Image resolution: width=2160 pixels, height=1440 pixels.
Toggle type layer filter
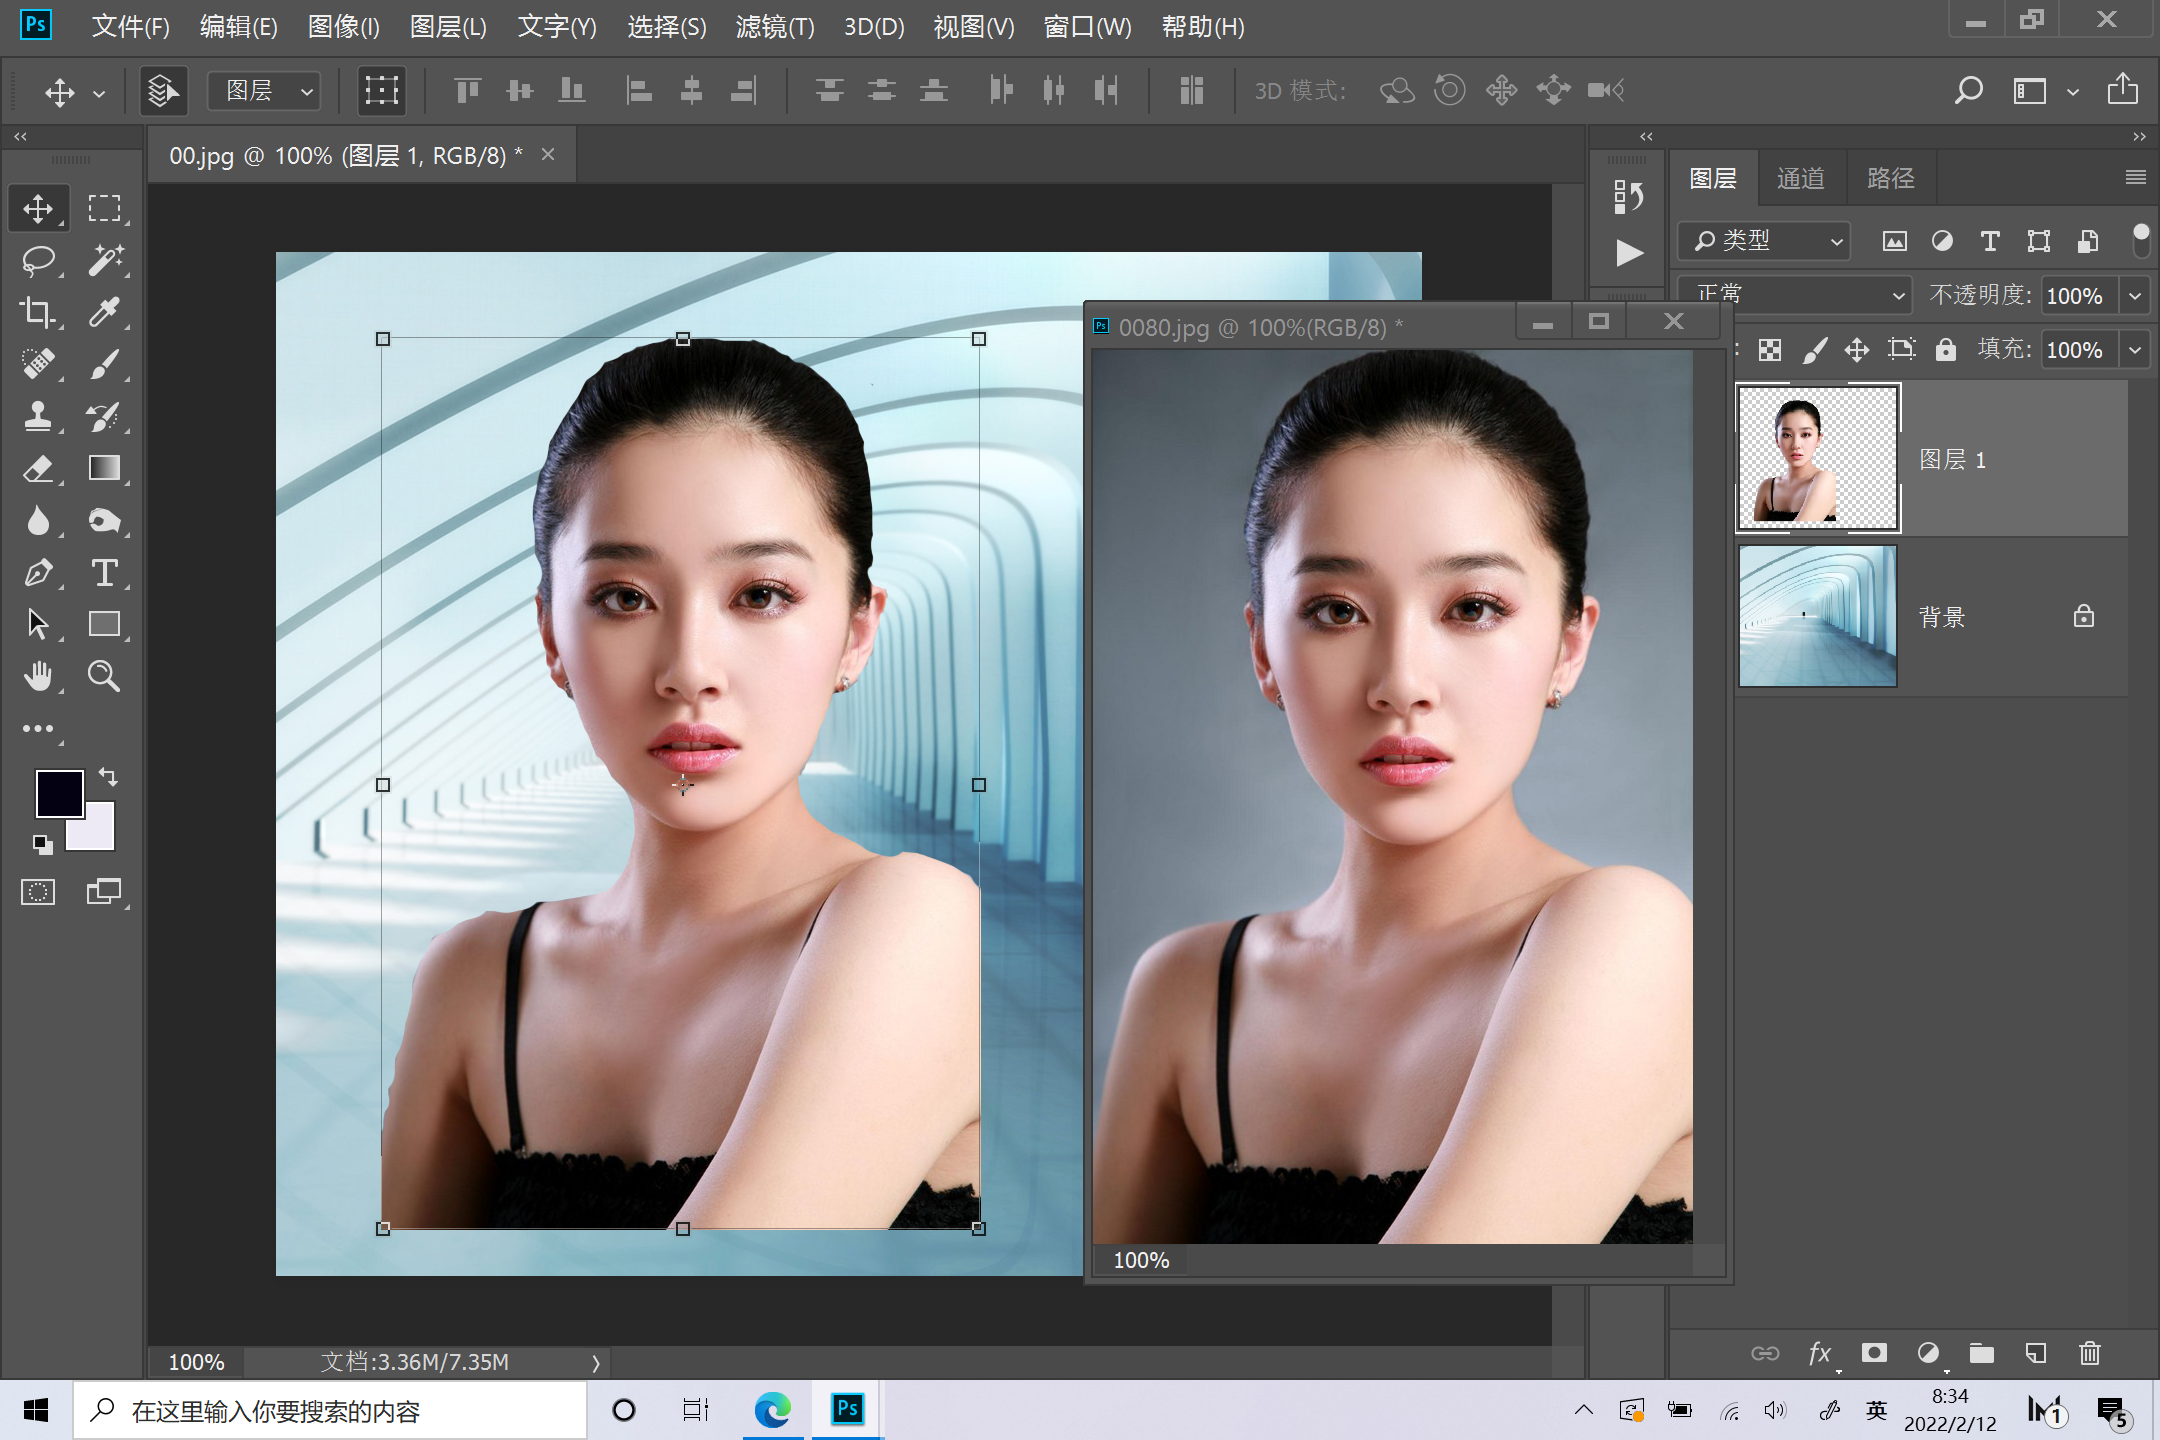(x=1990, y=241)
